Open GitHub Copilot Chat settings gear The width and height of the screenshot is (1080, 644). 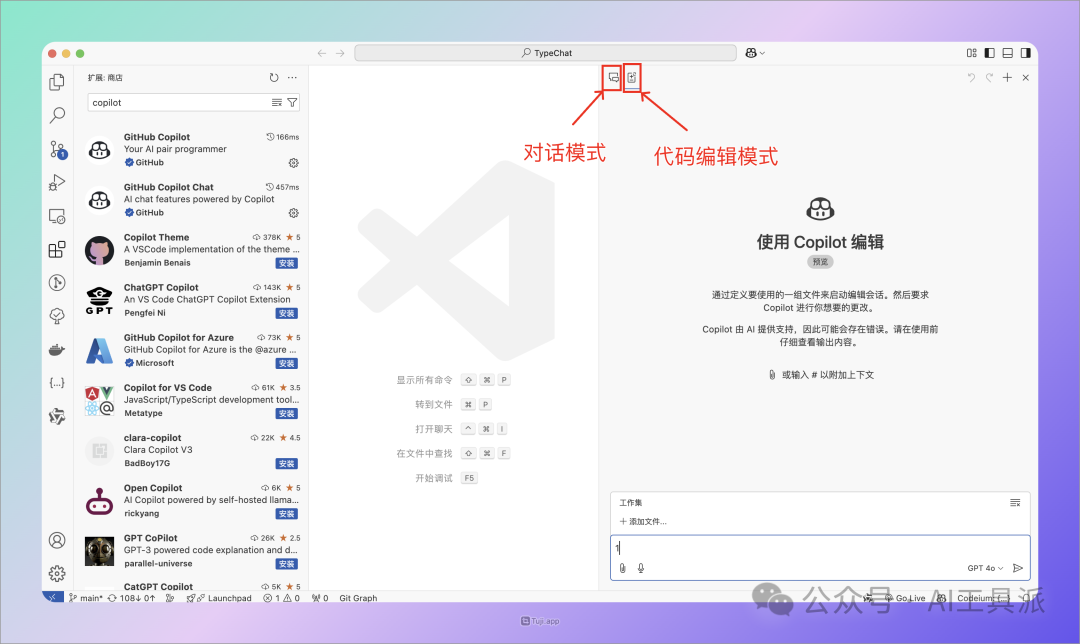point(293,214)
